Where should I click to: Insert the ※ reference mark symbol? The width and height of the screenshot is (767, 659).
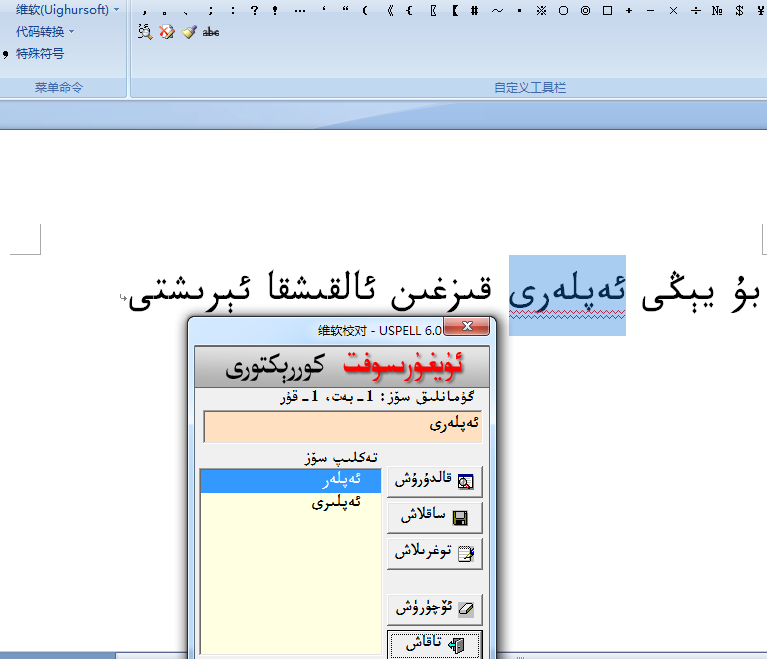pos(540,10)
